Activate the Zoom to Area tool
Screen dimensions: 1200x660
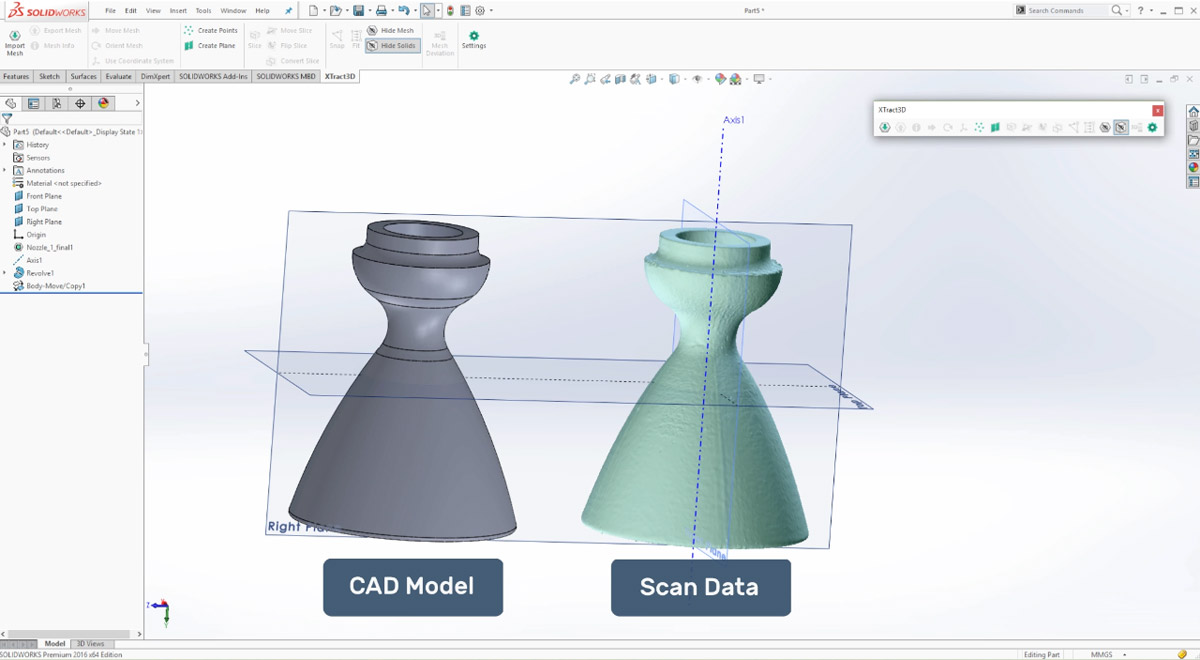click(x=590, y=79)
